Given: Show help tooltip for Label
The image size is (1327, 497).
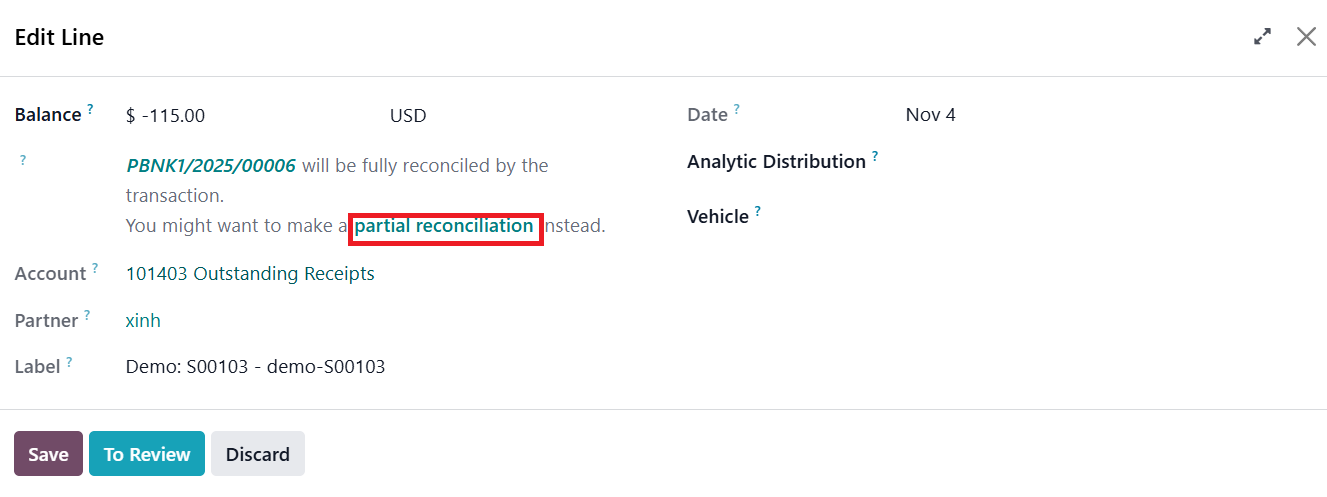Looking at the screenshot, I should [70, 362].
